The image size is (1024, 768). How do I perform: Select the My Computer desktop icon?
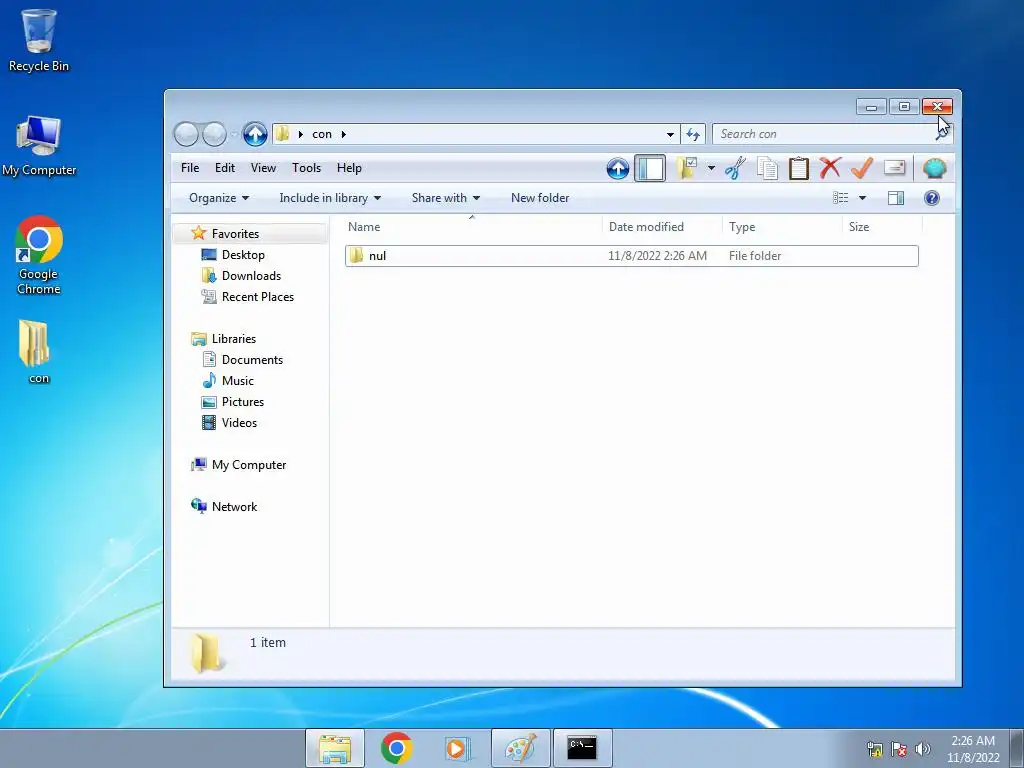click(39, 145)
